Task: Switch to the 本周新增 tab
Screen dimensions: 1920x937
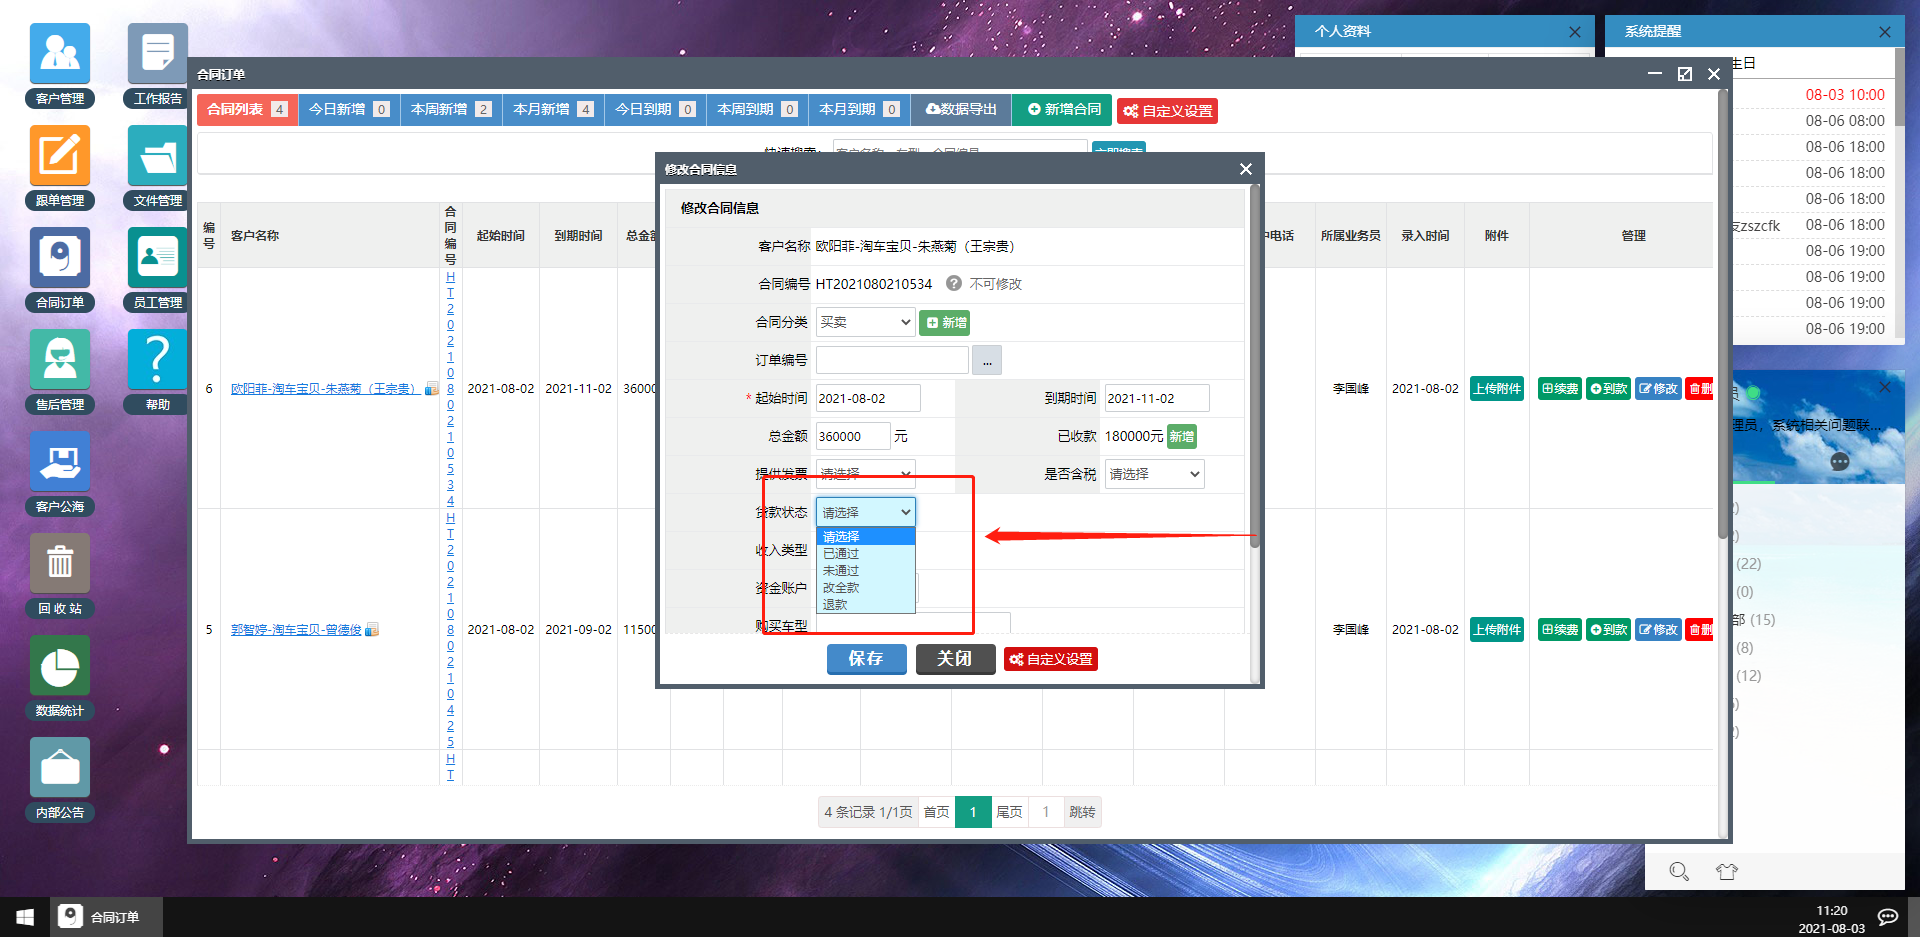Action: (x=451, y=109)
